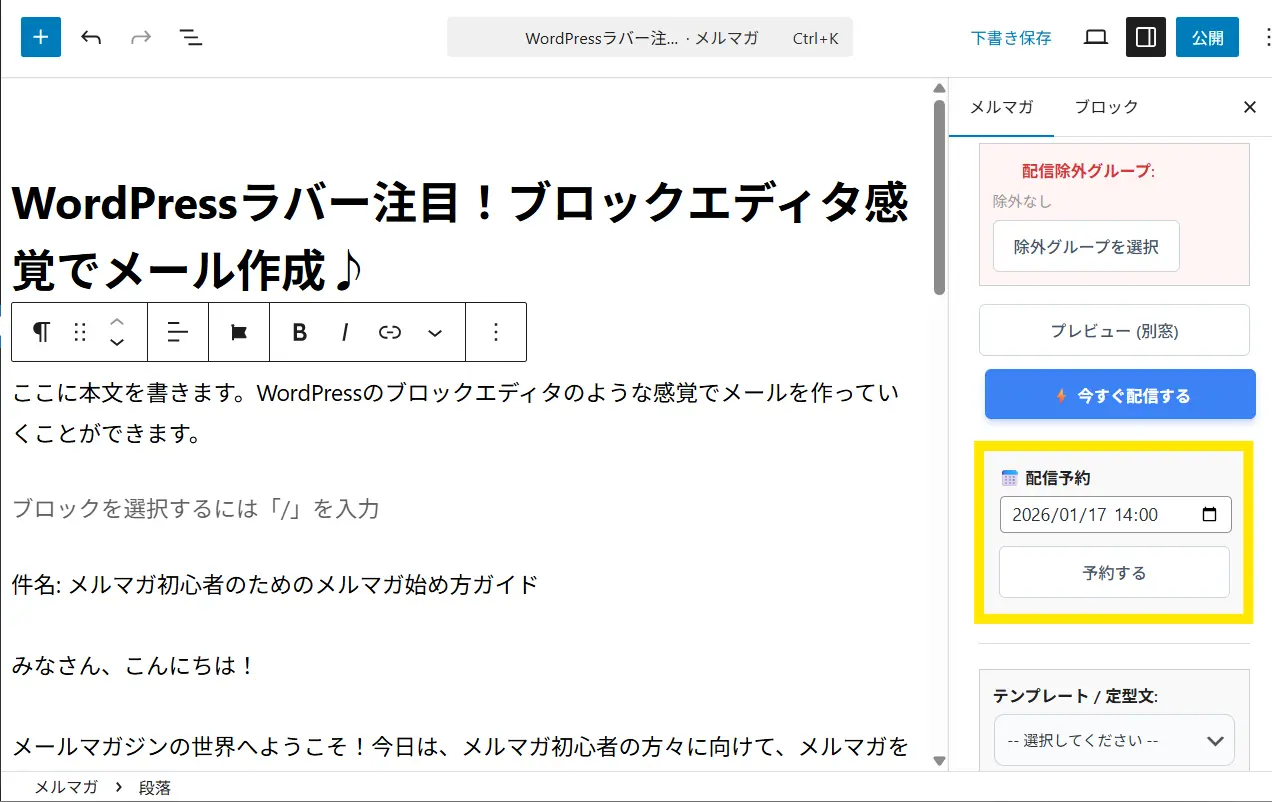Viewport: 1272px width, 802px height.
Task: Select the メルマガ sidebar tab
Action: 1001,107
